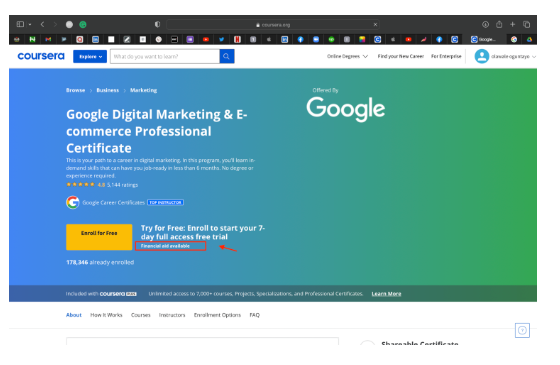The image size is (560, 365).
Task: Show the browser downloads icon
Action: point(485,24)
